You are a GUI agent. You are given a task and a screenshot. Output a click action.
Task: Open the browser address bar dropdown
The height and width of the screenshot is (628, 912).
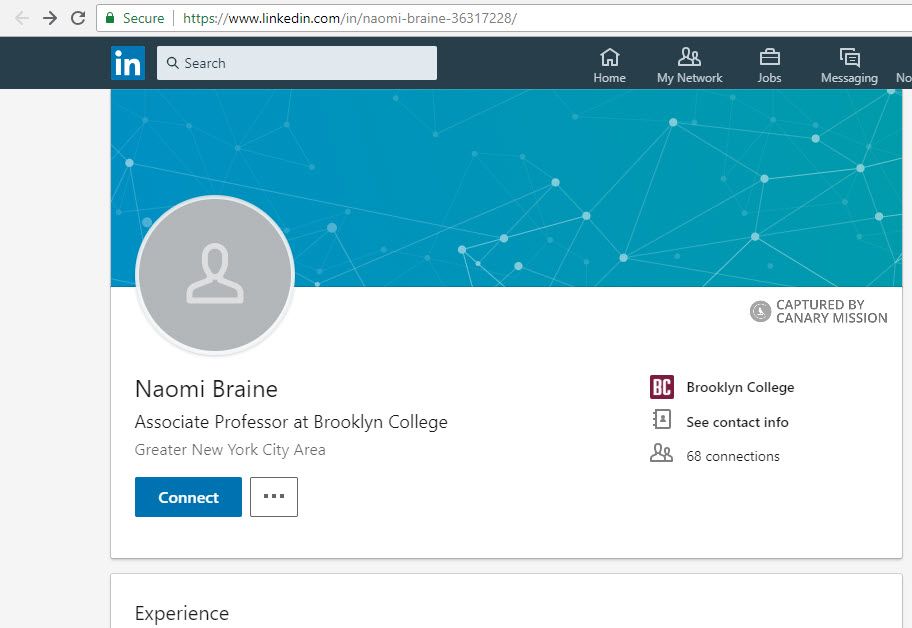[350, 17]
